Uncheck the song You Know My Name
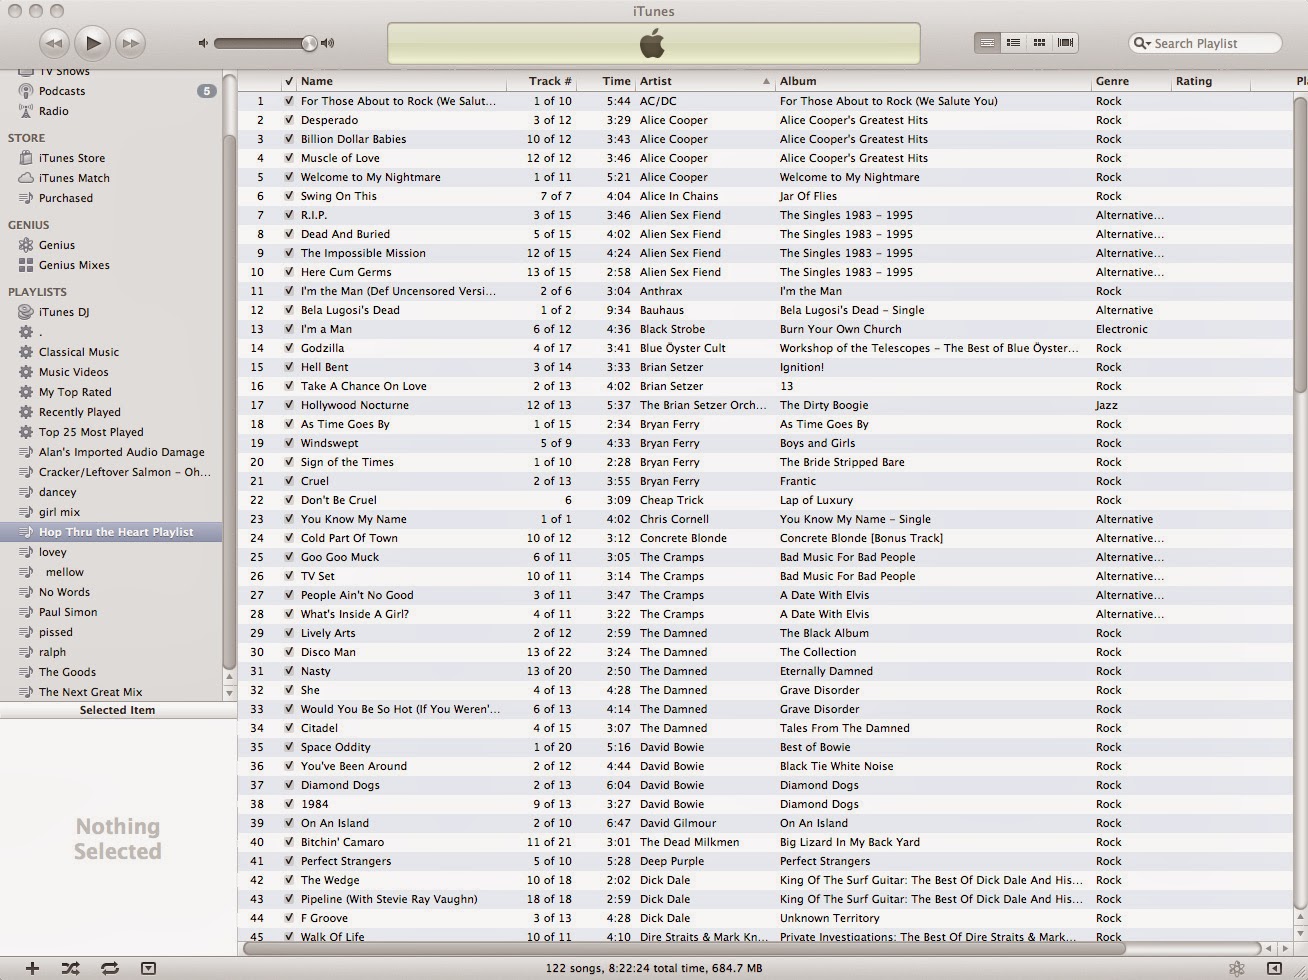The image size is (1308, 980). (289, 519)
